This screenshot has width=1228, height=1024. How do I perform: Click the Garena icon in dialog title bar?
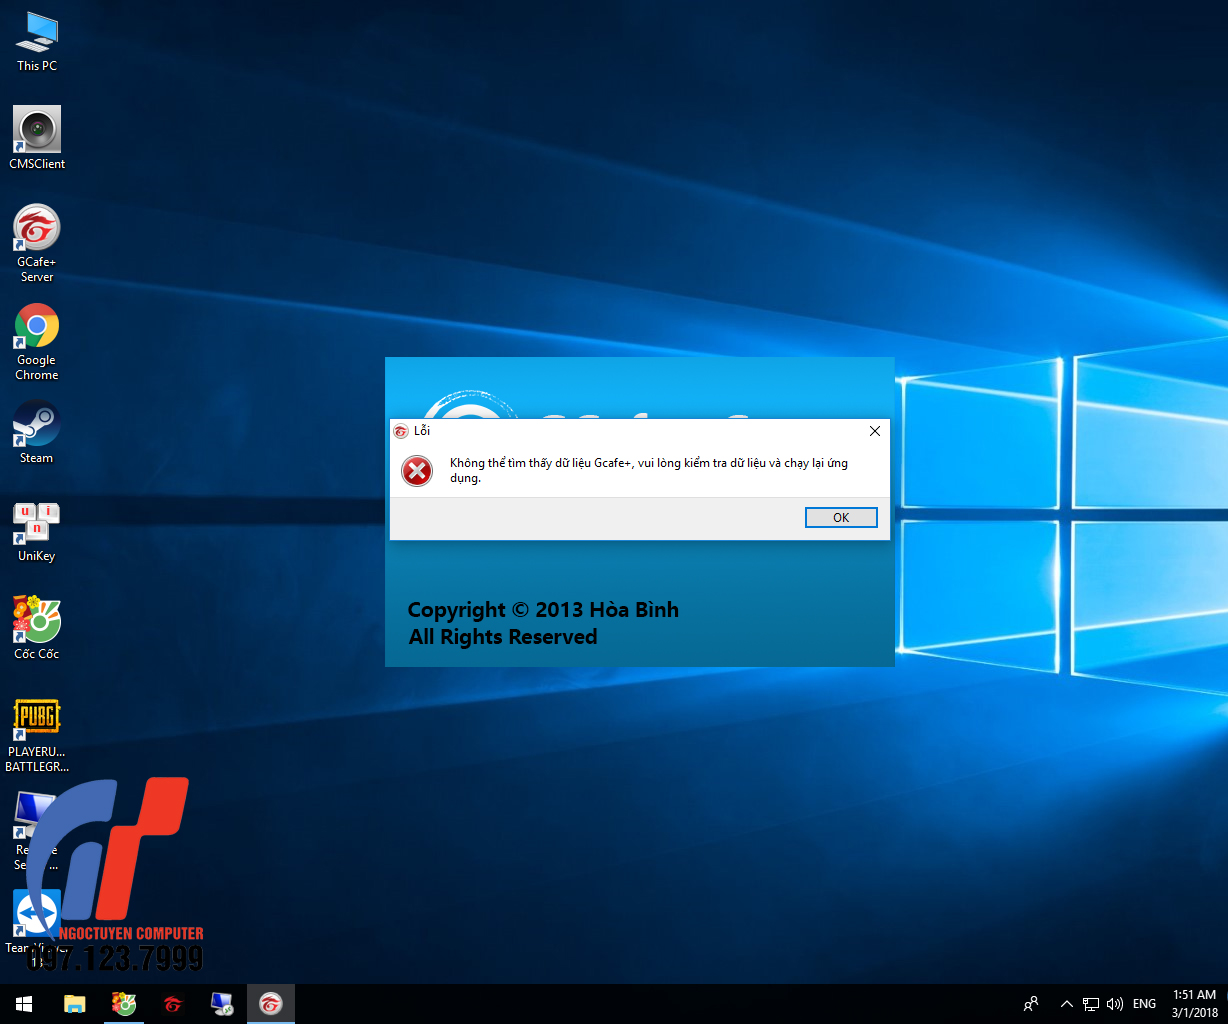pos(401,431)
